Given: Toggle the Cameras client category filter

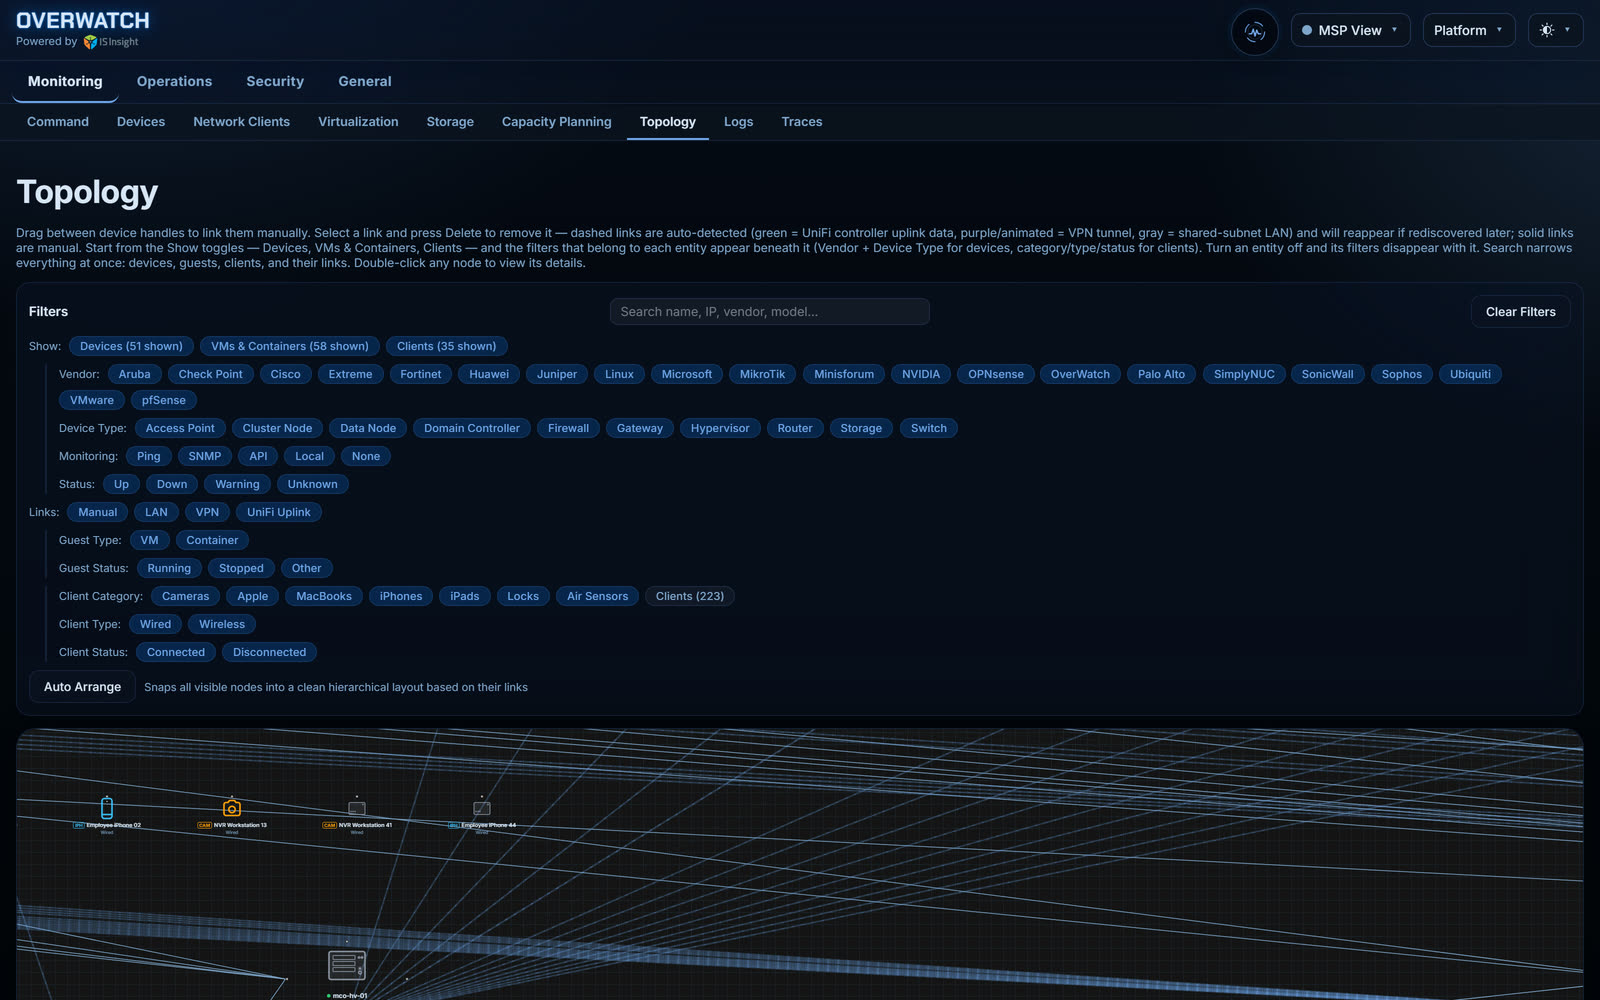Looking at the screenshot, I should coord(186,596).
